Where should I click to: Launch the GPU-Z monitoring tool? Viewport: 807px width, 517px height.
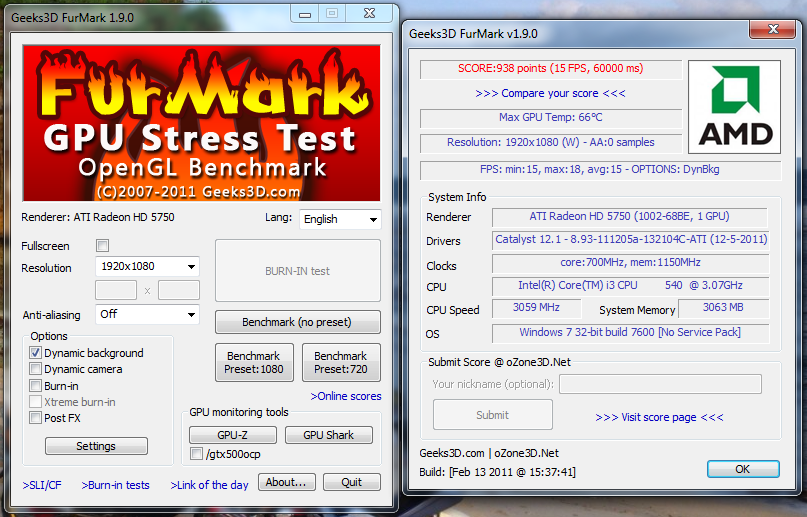(x=233, y=435)
